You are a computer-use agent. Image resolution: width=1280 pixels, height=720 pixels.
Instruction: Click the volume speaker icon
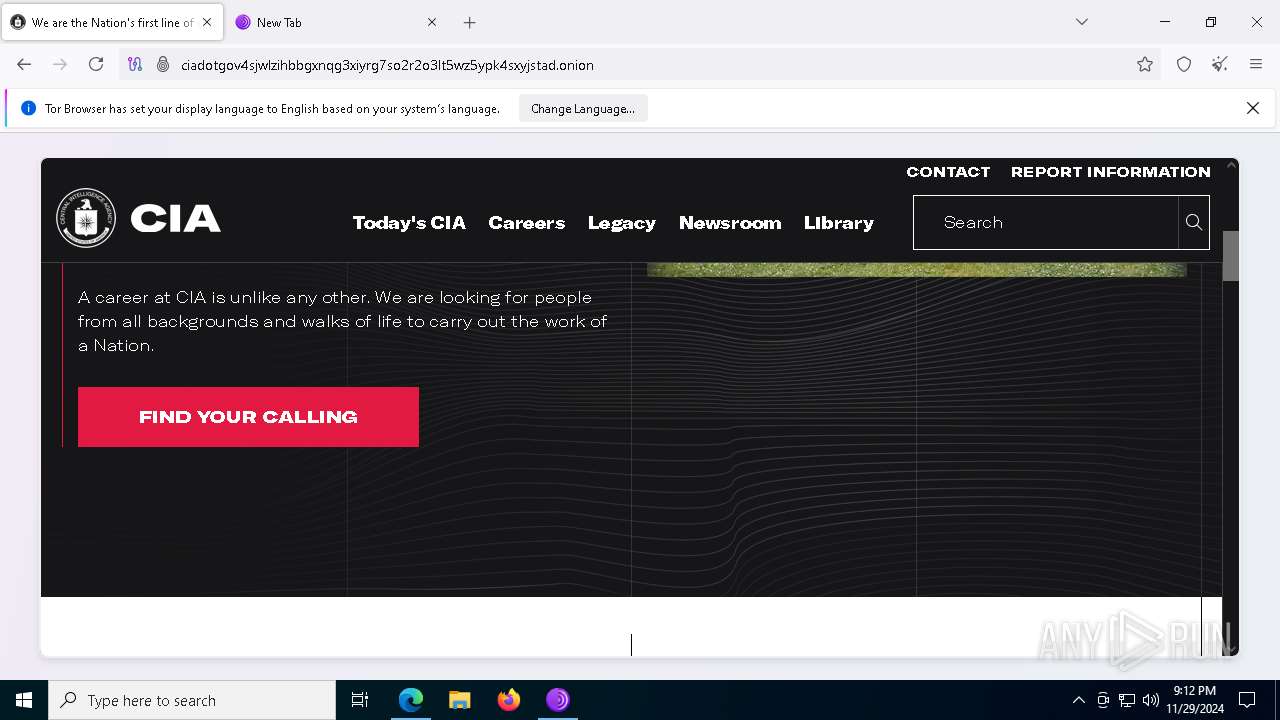pyautogui.click(x=1151, y=700)
